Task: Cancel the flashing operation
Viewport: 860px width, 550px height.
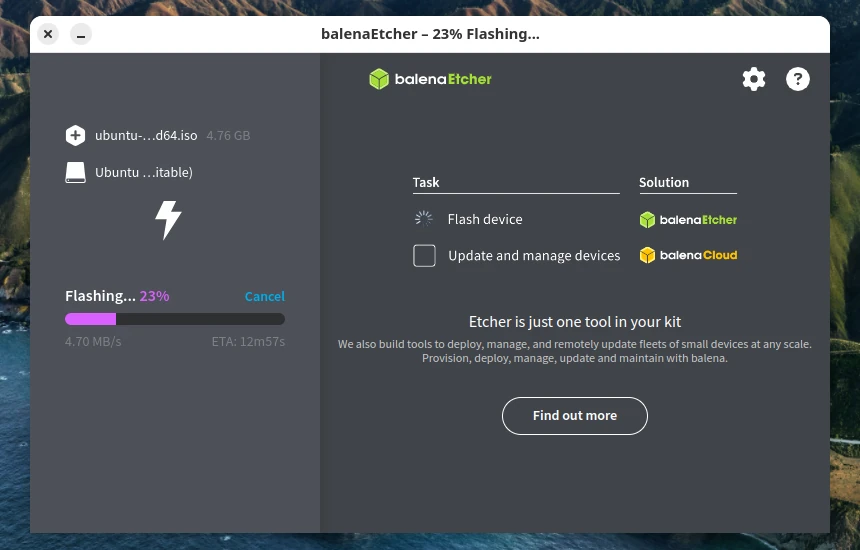Action: pyautogui.click(x=264, y=297)
